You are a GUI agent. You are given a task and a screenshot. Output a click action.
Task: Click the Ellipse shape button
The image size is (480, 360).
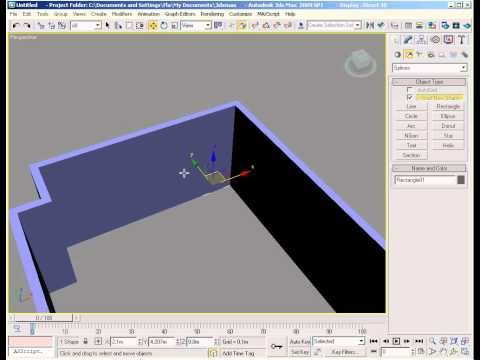(448, 116)
